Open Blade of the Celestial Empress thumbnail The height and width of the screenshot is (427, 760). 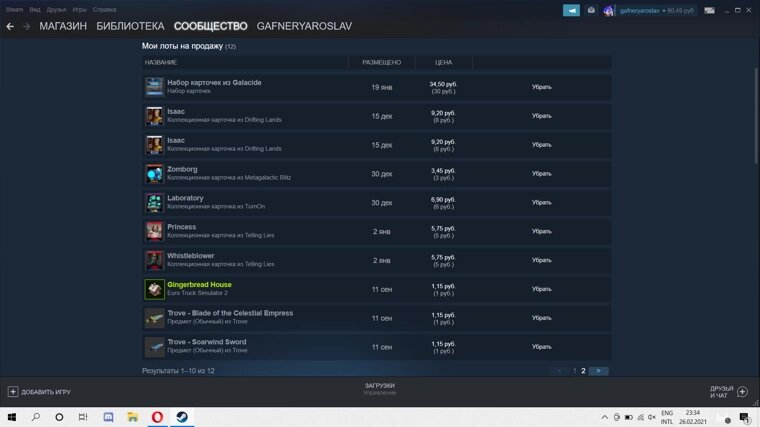tap(154, 318)
